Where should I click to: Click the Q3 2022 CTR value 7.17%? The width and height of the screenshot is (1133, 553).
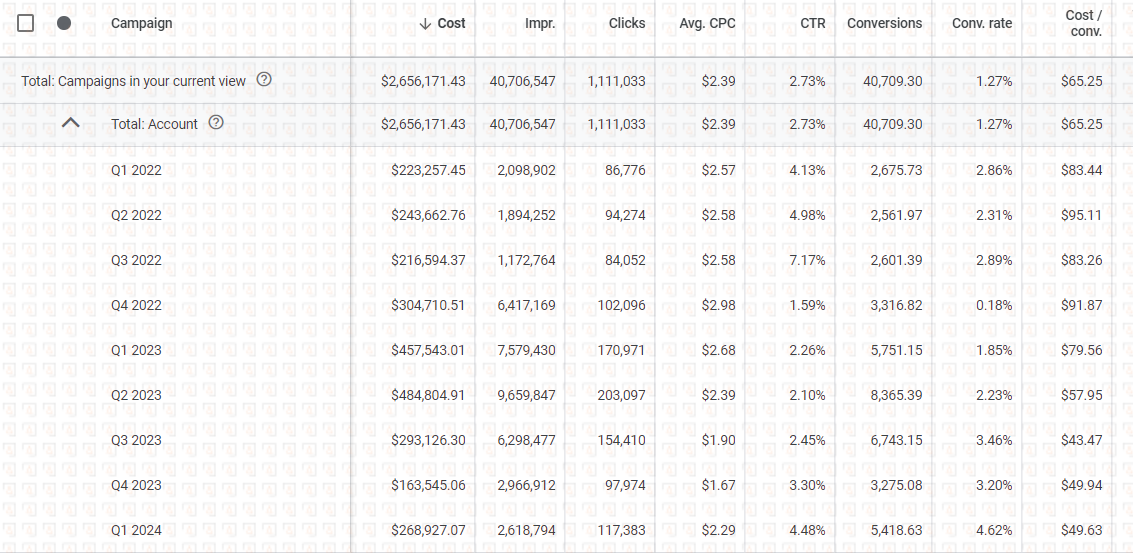click(807, 260)
